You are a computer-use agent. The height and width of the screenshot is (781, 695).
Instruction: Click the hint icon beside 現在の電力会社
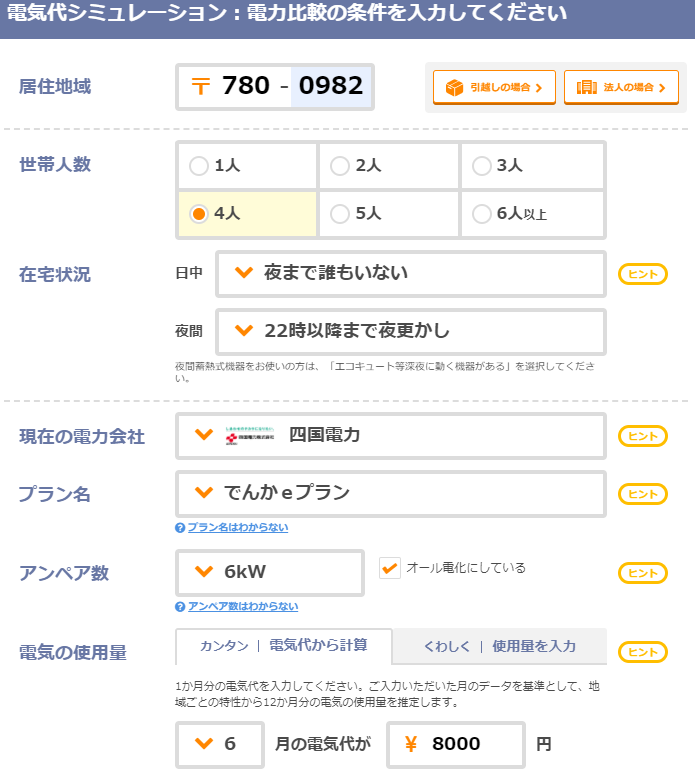click(642, 435)
